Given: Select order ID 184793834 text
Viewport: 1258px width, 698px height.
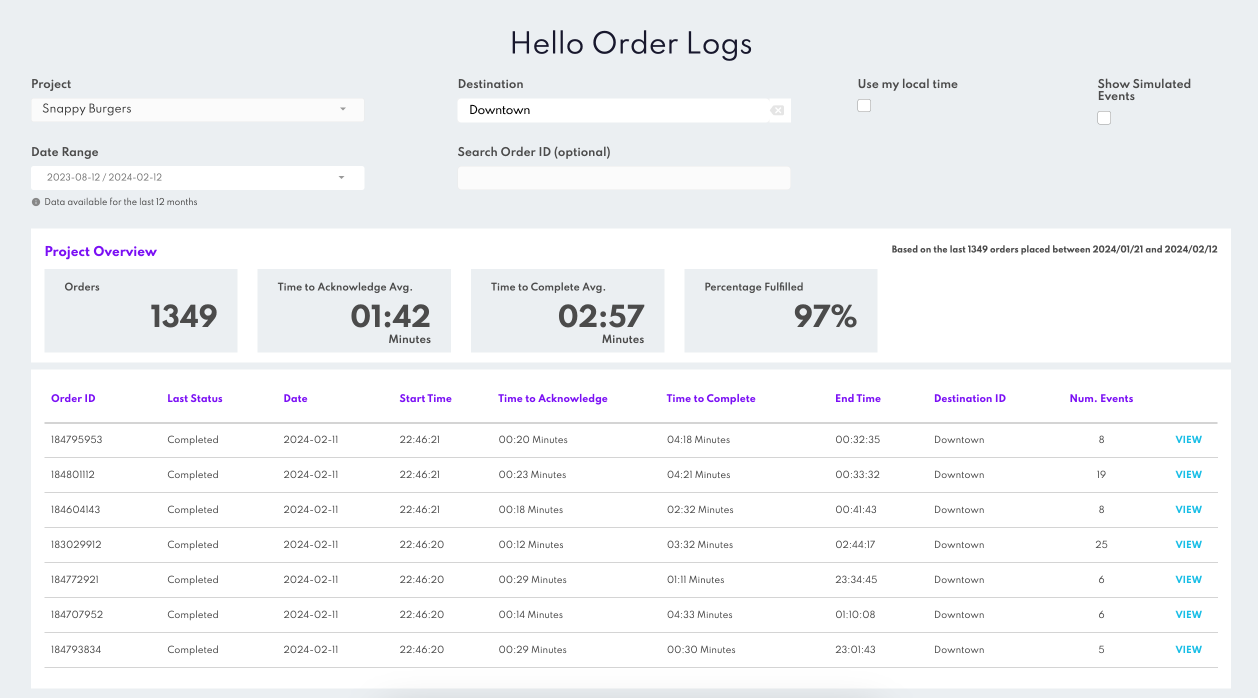Looking at the screenshot, I should (76, 650).
